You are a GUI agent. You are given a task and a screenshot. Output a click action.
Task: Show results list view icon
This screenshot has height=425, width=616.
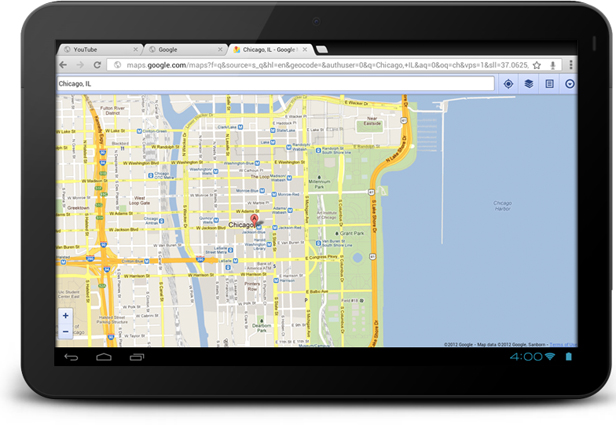[x=549, y=84]
